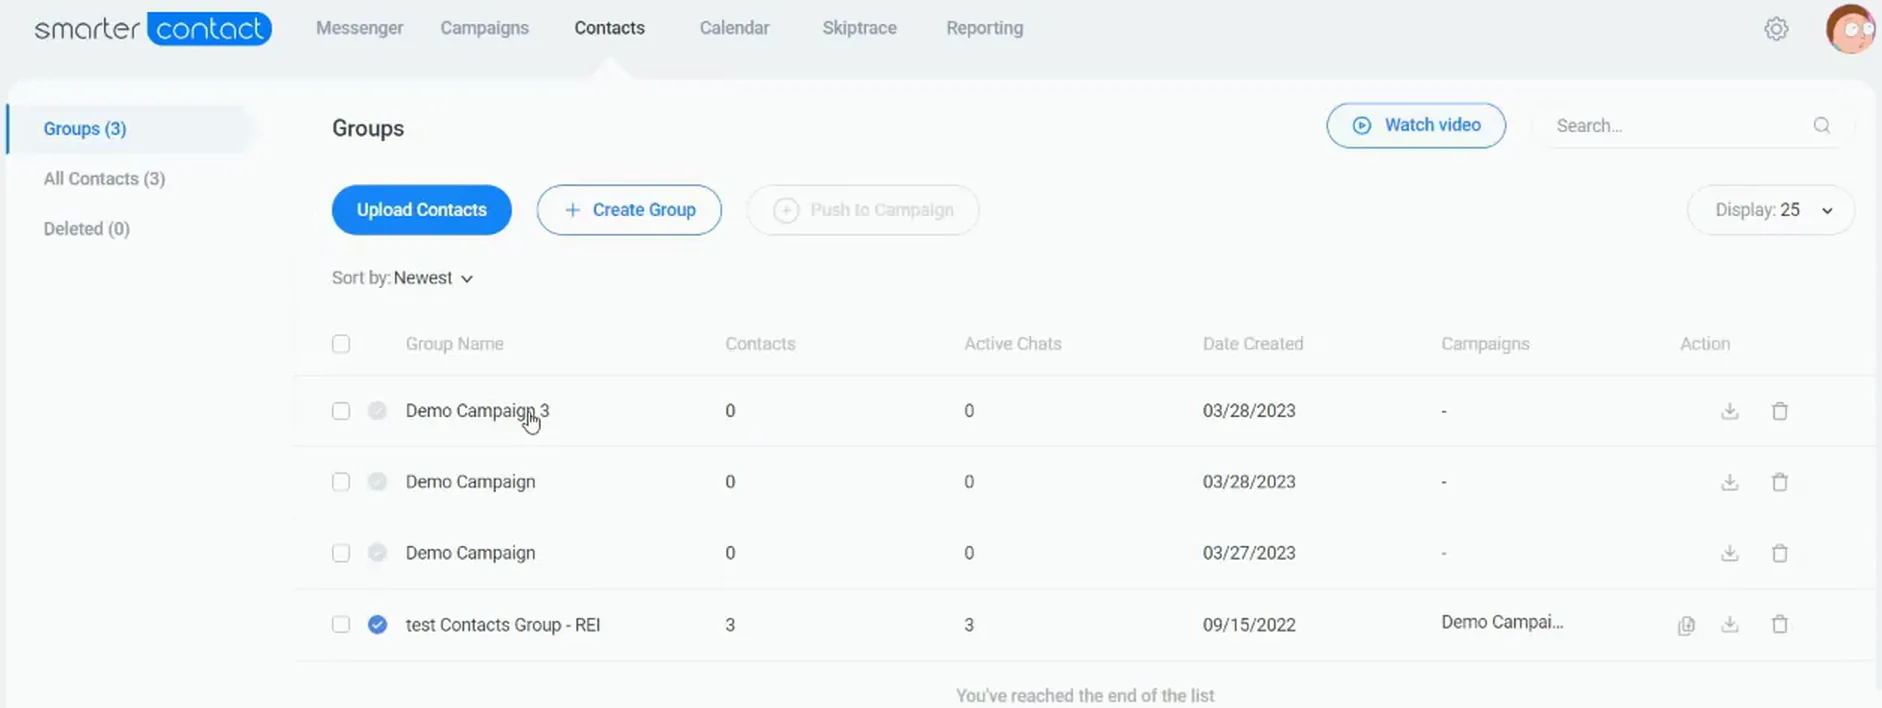
Task: Open Display 25 dropdown
Action: [1771, 210]
